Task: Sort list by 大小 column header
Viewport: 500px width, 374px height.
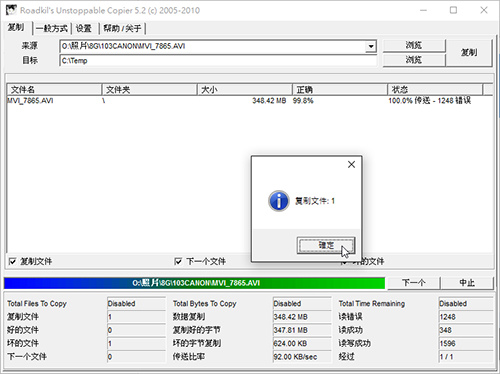Action: tap(245, 89)
